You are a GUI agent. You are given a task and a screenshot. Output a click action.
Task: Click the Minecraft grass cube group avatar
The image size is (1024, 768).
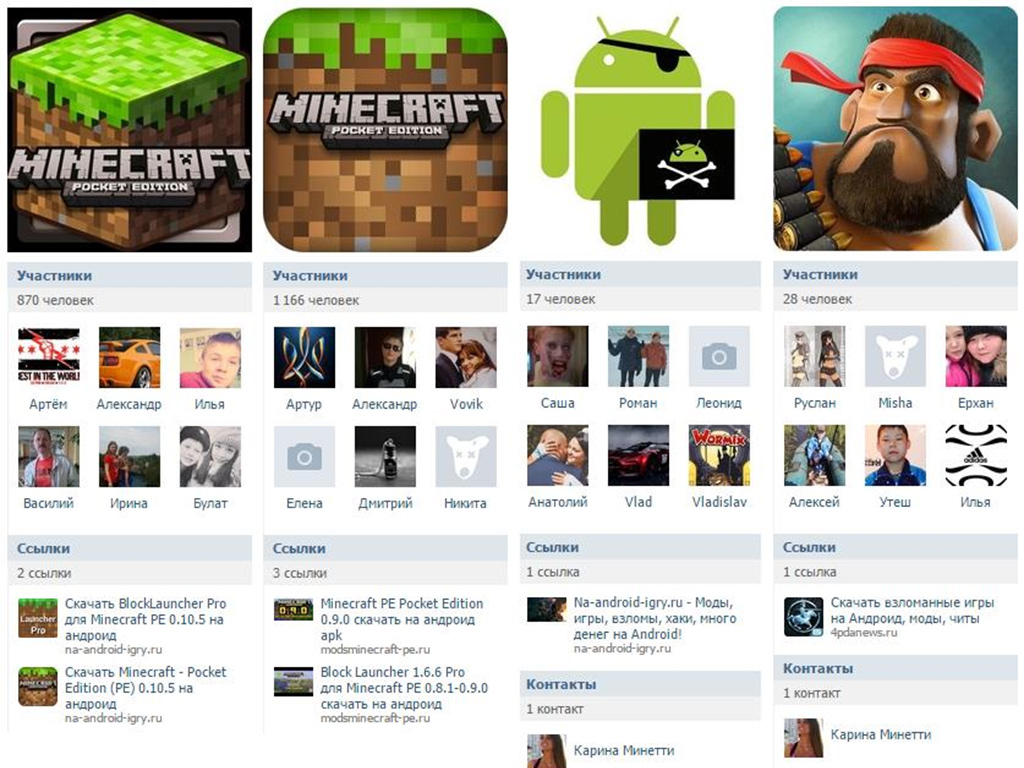click(x=129, y=129)
